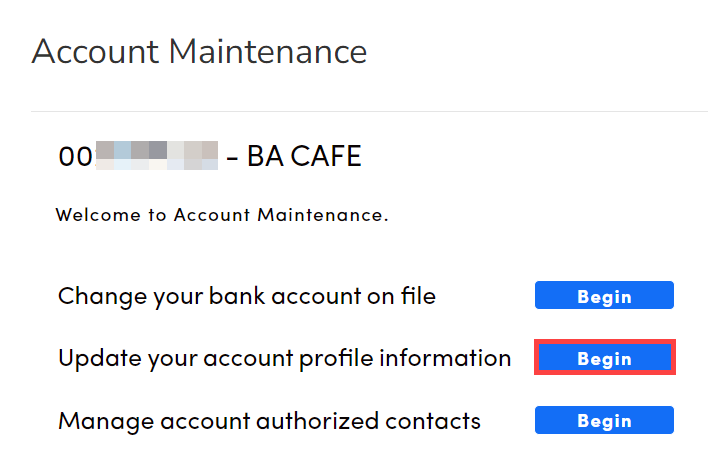Click the word 'Welcome' in the greeting

94,214
